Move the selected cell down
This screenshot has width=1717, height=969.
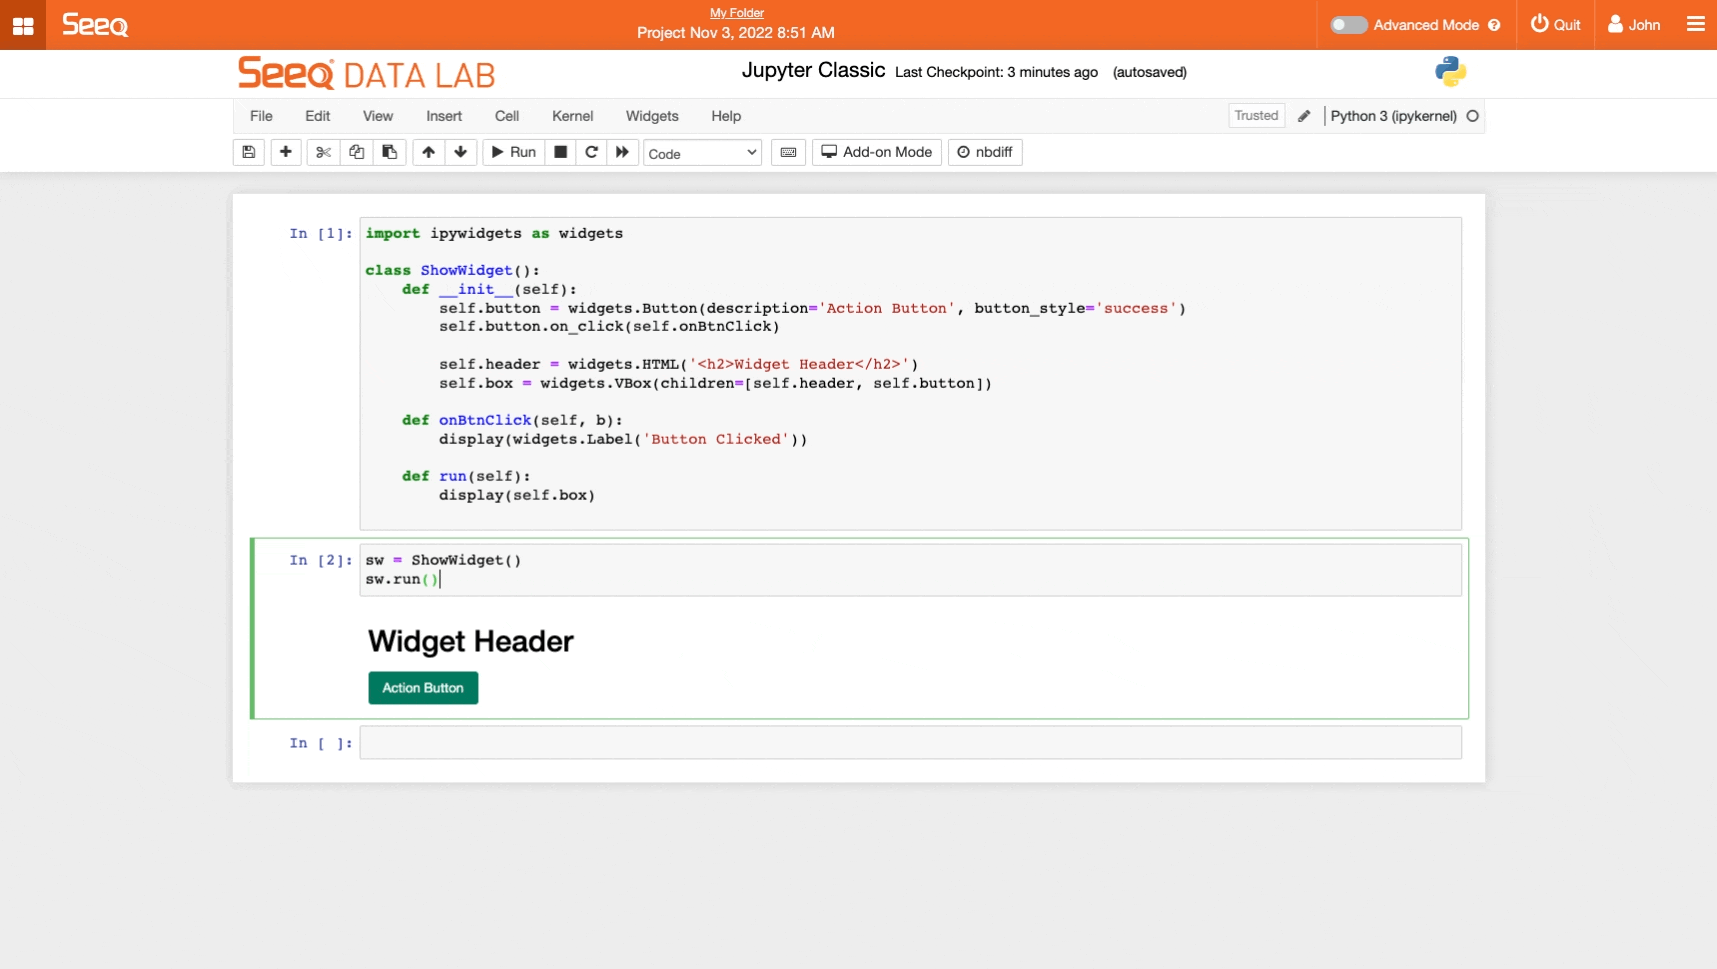click(461, 152)
